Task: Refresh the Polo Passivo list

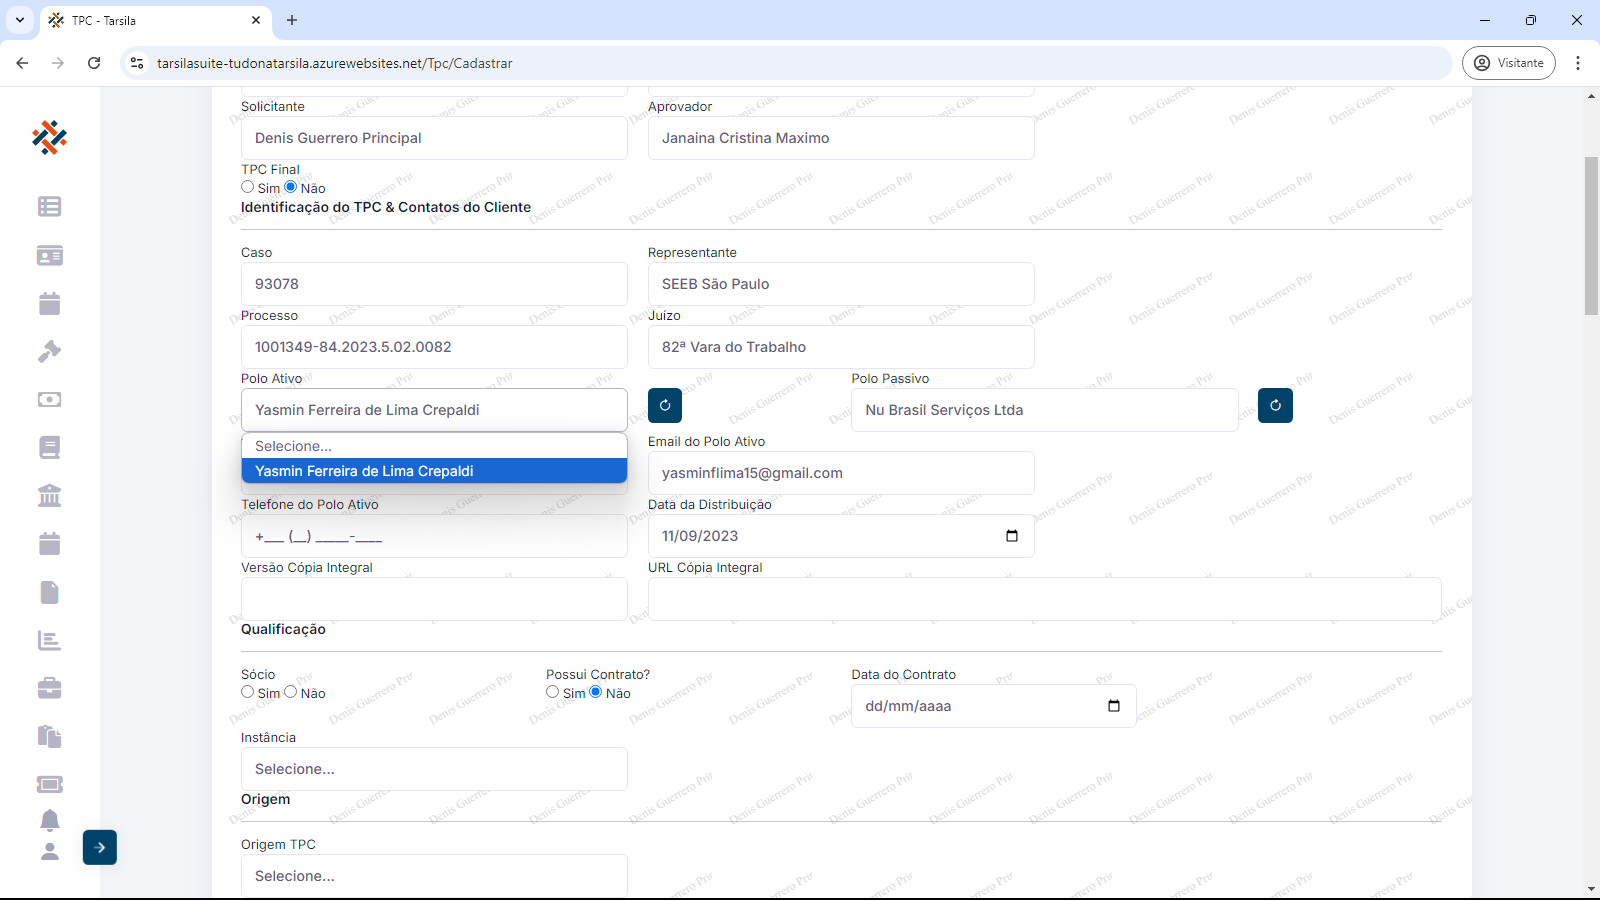Action: click(x=1275, y=405)
